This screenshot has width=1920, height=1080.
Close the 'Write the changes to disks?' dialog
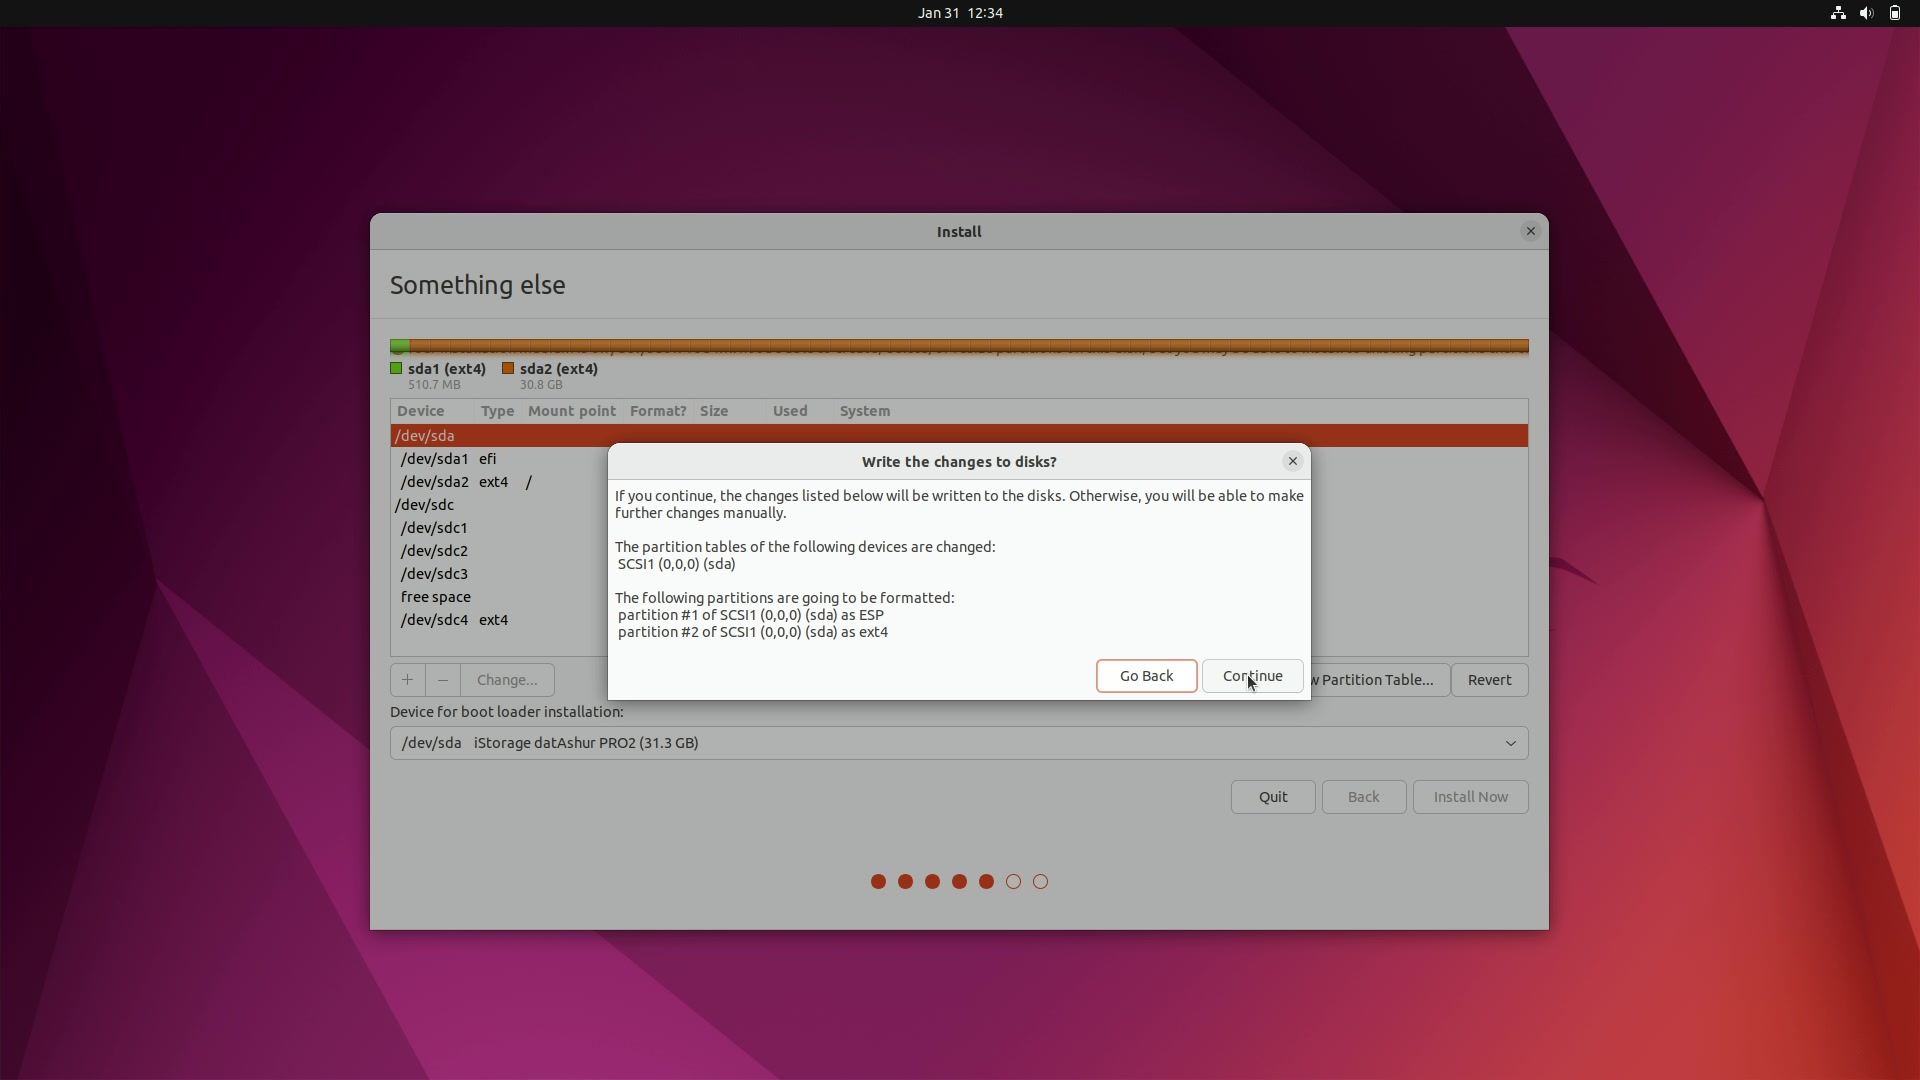click(1292, 461)
